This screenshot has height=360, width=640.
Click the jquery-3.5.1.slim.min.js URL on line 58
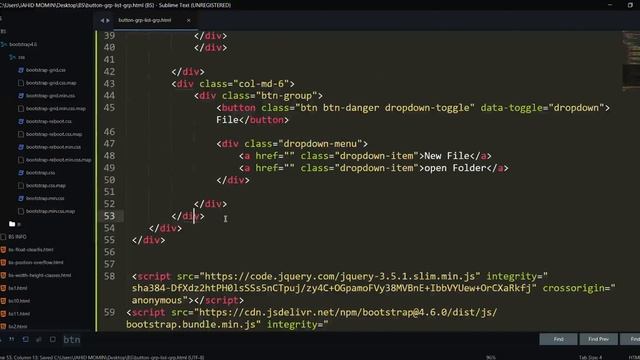point(340,276)
